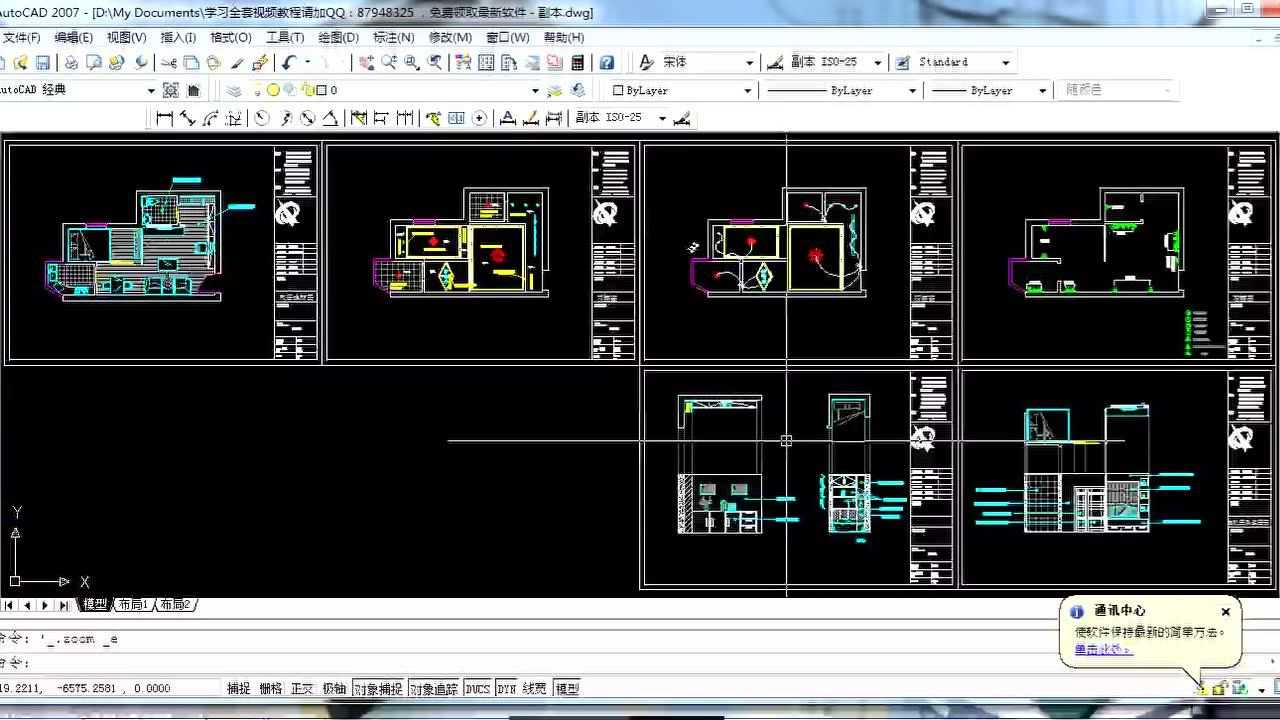Screen dimensions: 1280x720
Task: Select the Angular dimension tool
Action: 330,118
